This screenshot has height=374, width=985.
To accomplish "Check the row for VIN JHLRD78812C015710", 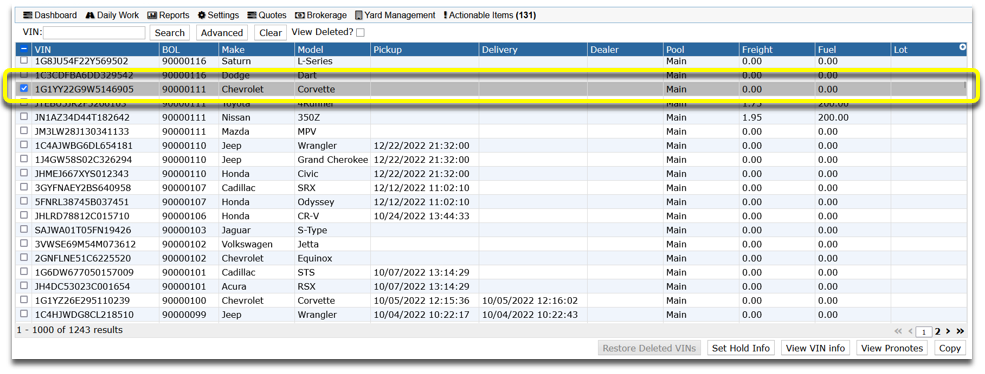I will pyautogui.click(x=24, y=216).
